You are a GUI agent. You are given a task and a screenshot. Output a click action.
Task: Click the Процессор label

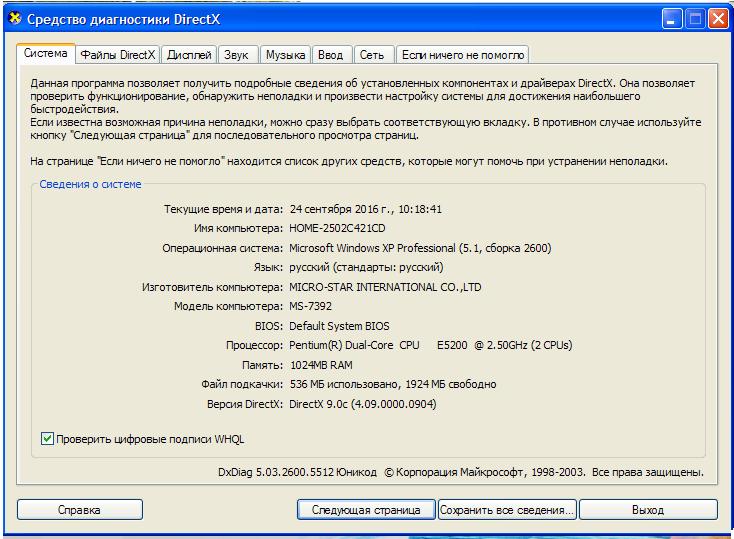click(254, 345)
